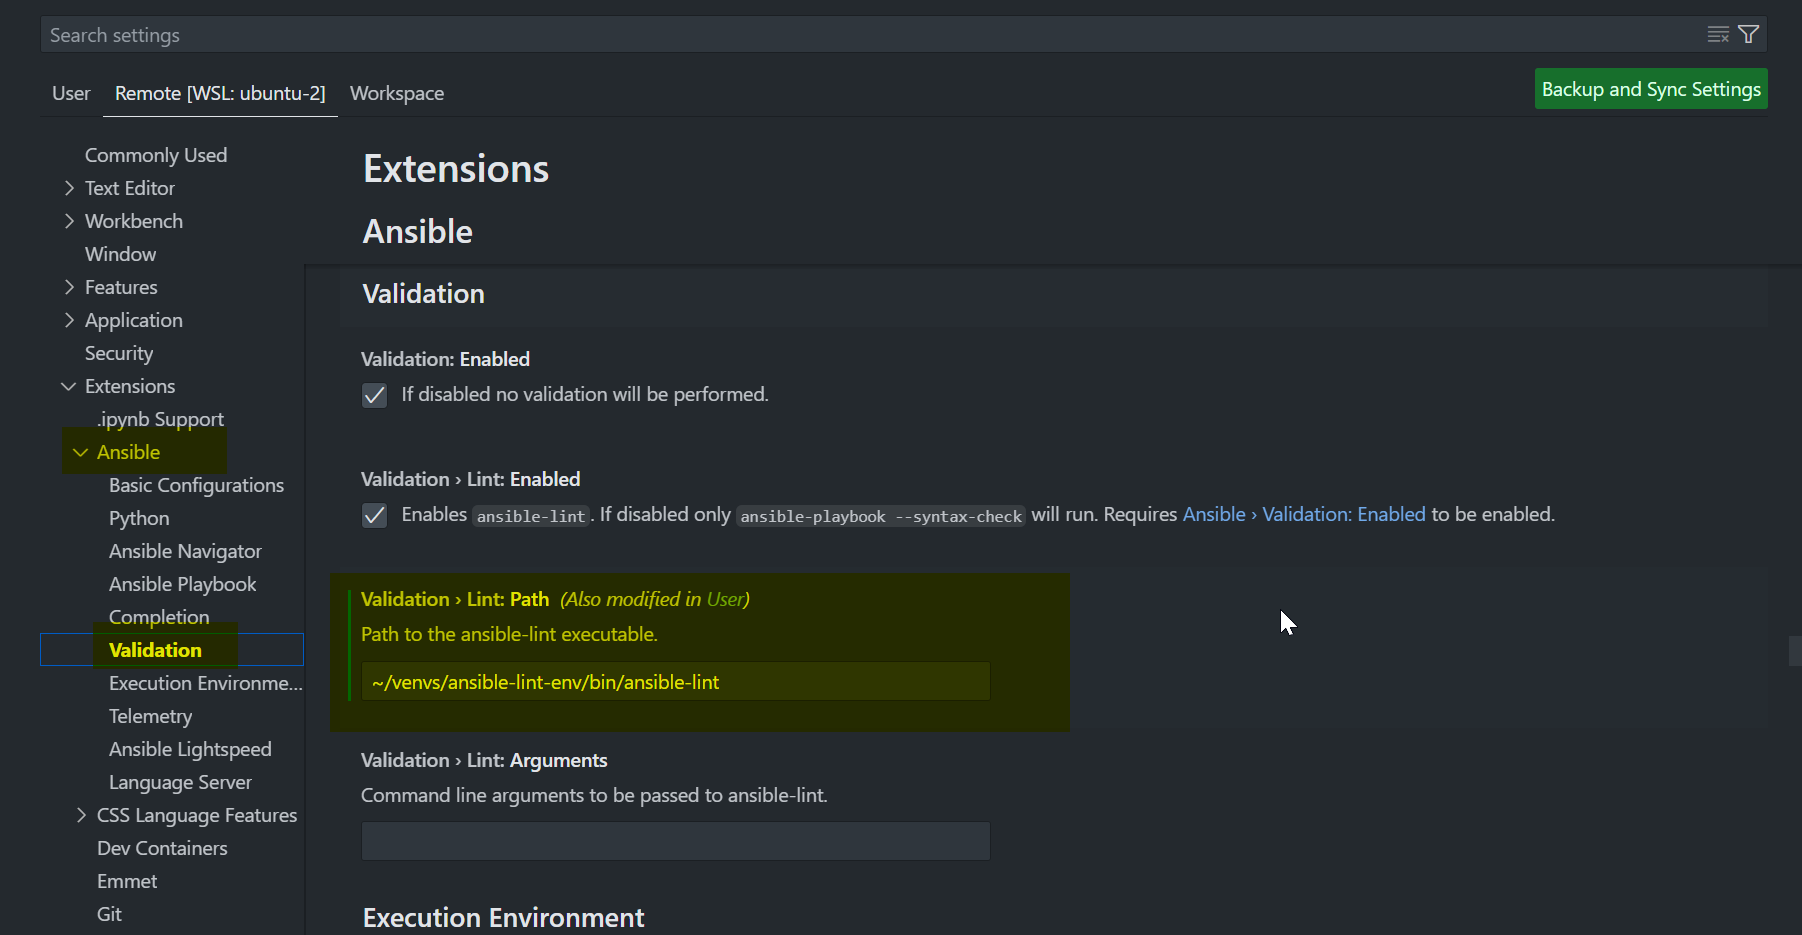Select the Remote [WSL: ubuntu-2] tab

click(220, 93)
